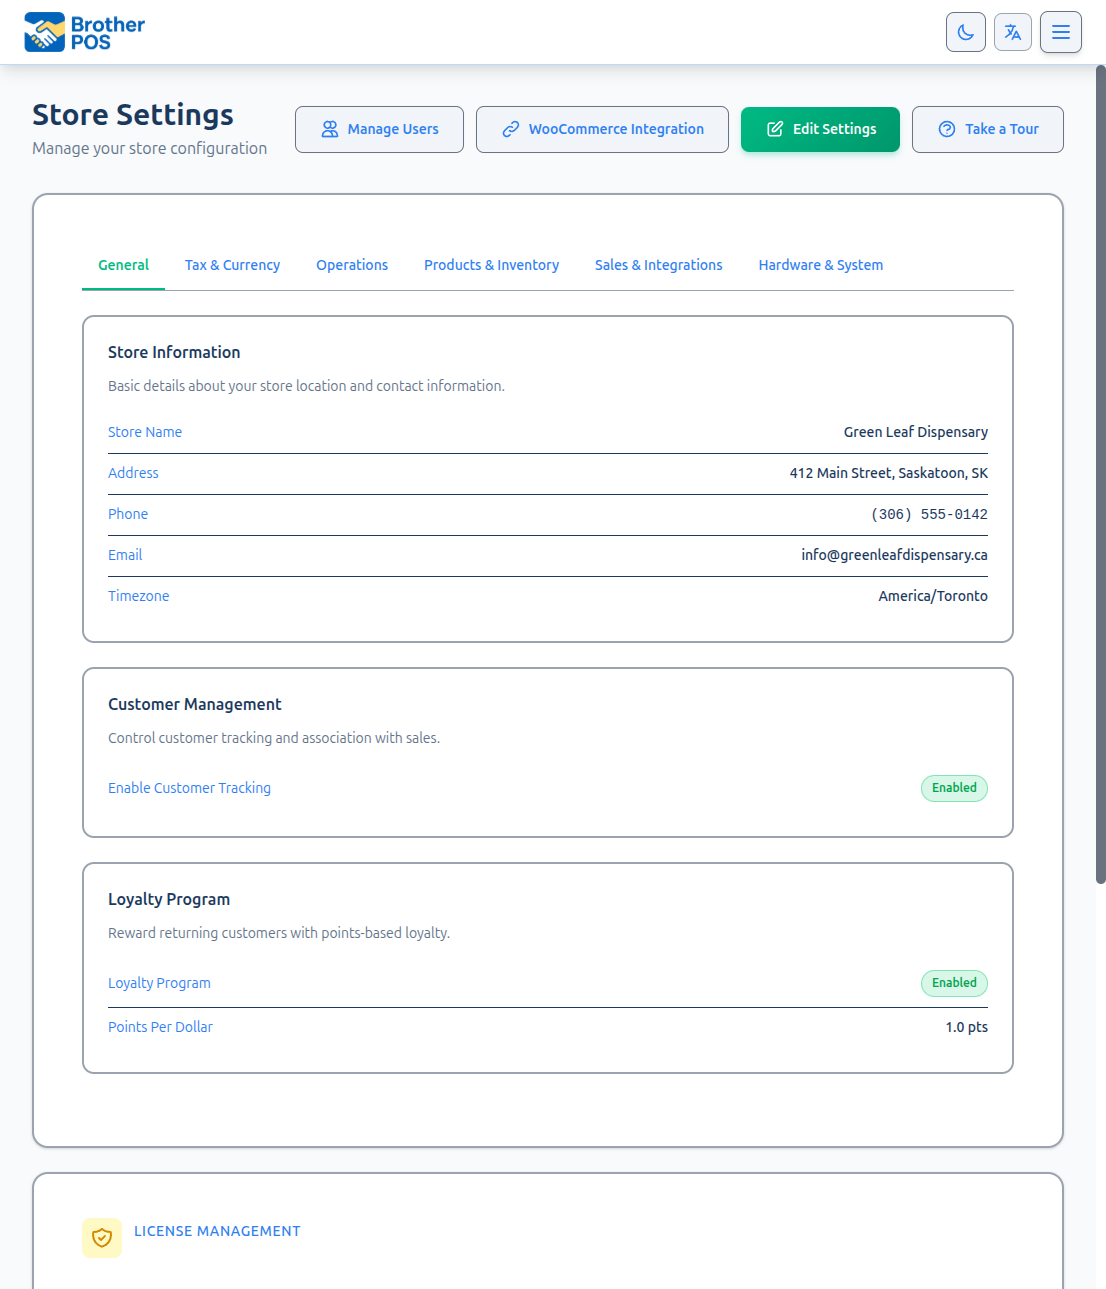Select the Hardware & System tab

820,265
